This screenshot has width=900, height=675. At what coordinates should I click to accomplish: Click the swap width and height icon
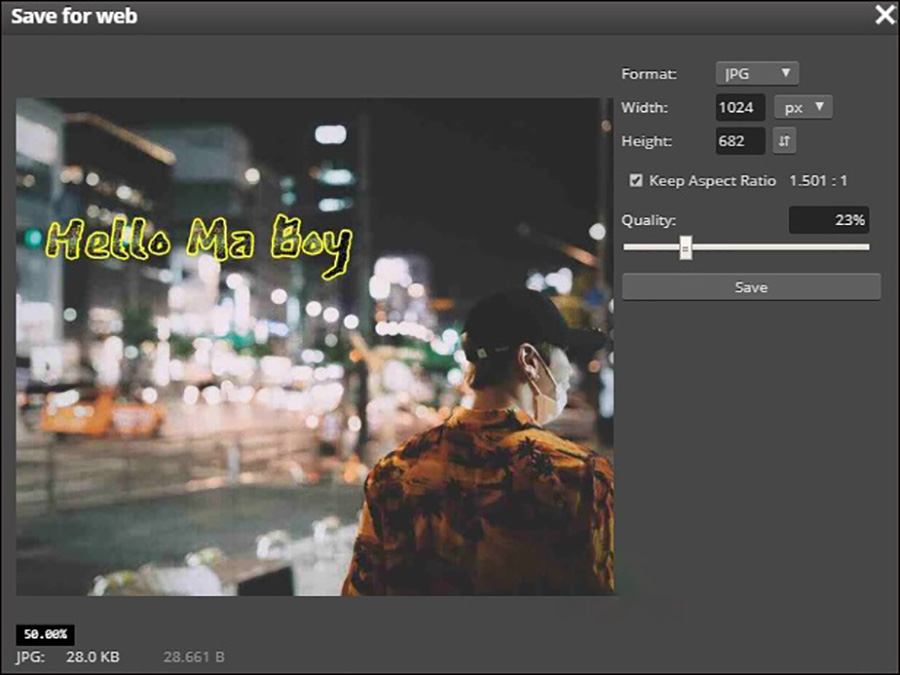[785, 141]
